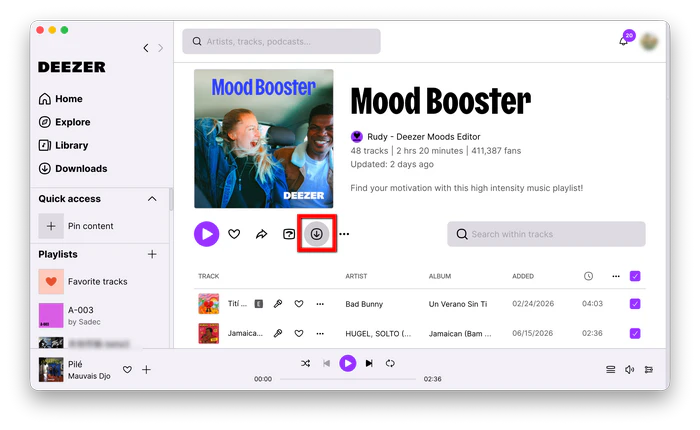Sort by the TRACK column header
700x430 pixels.
coord(208,276)
